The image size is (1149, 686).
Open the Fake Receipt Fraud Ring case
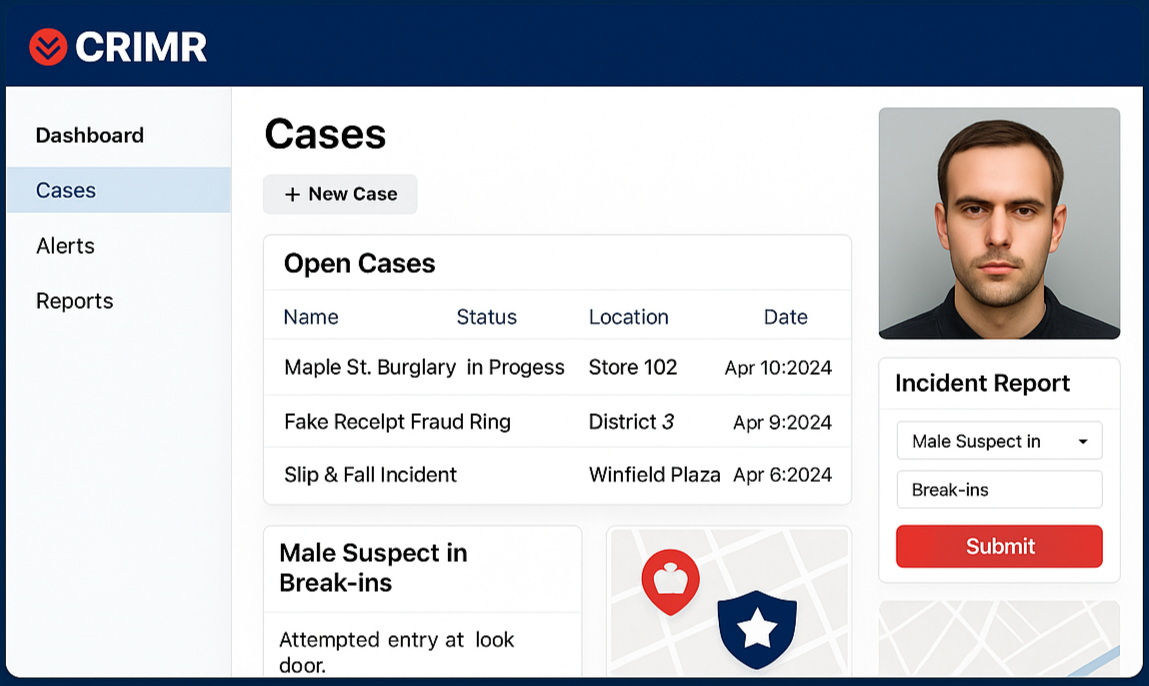pos(397,421)
